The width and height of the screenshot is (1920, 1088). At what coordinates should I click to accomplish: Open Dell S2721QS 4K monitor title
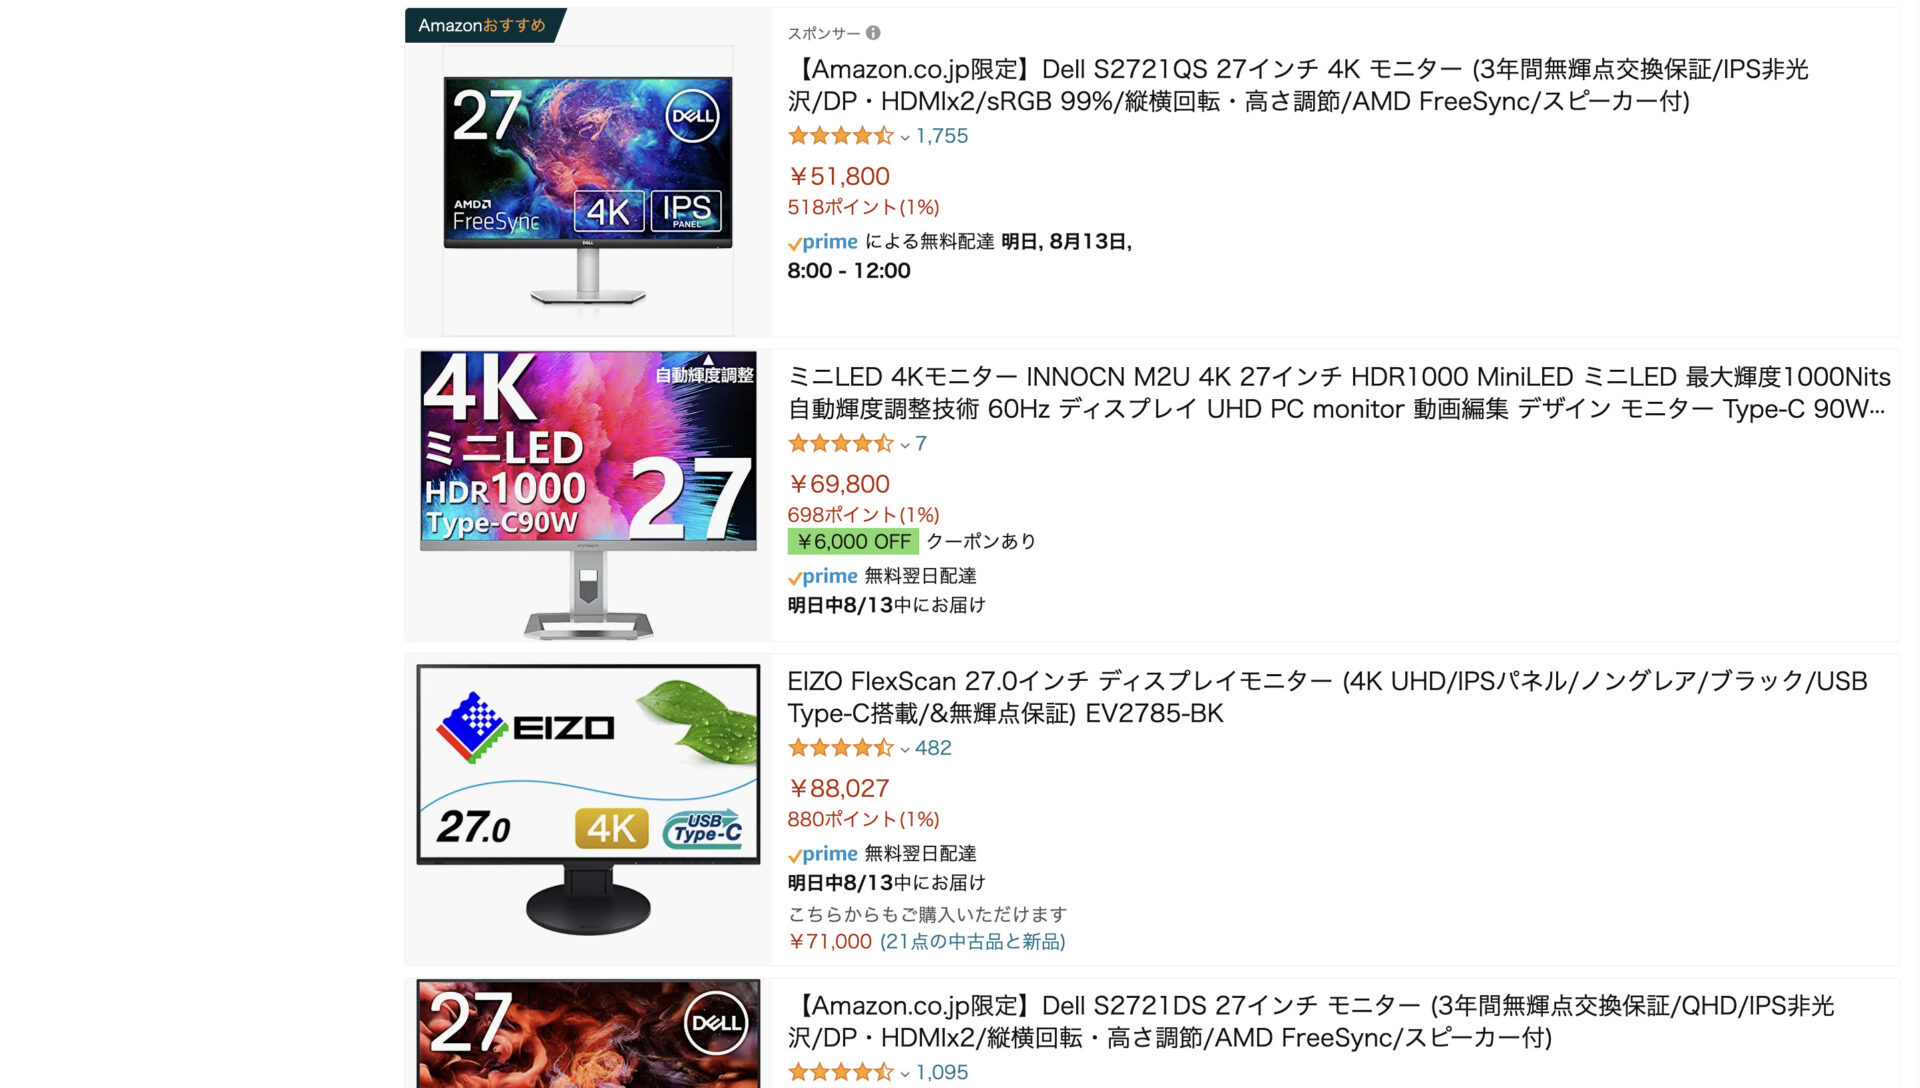1298,85
